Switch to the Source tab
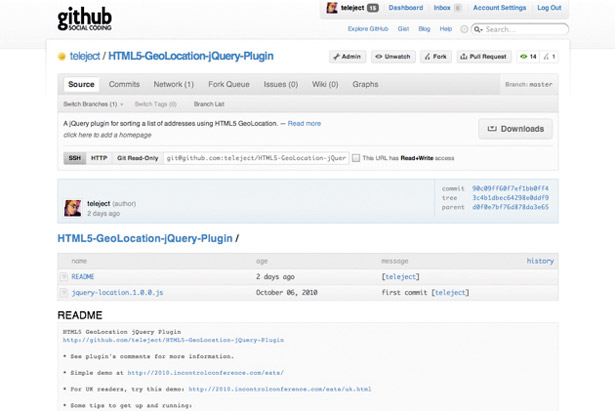Screen dimensions: 615x411 [81, 84]
